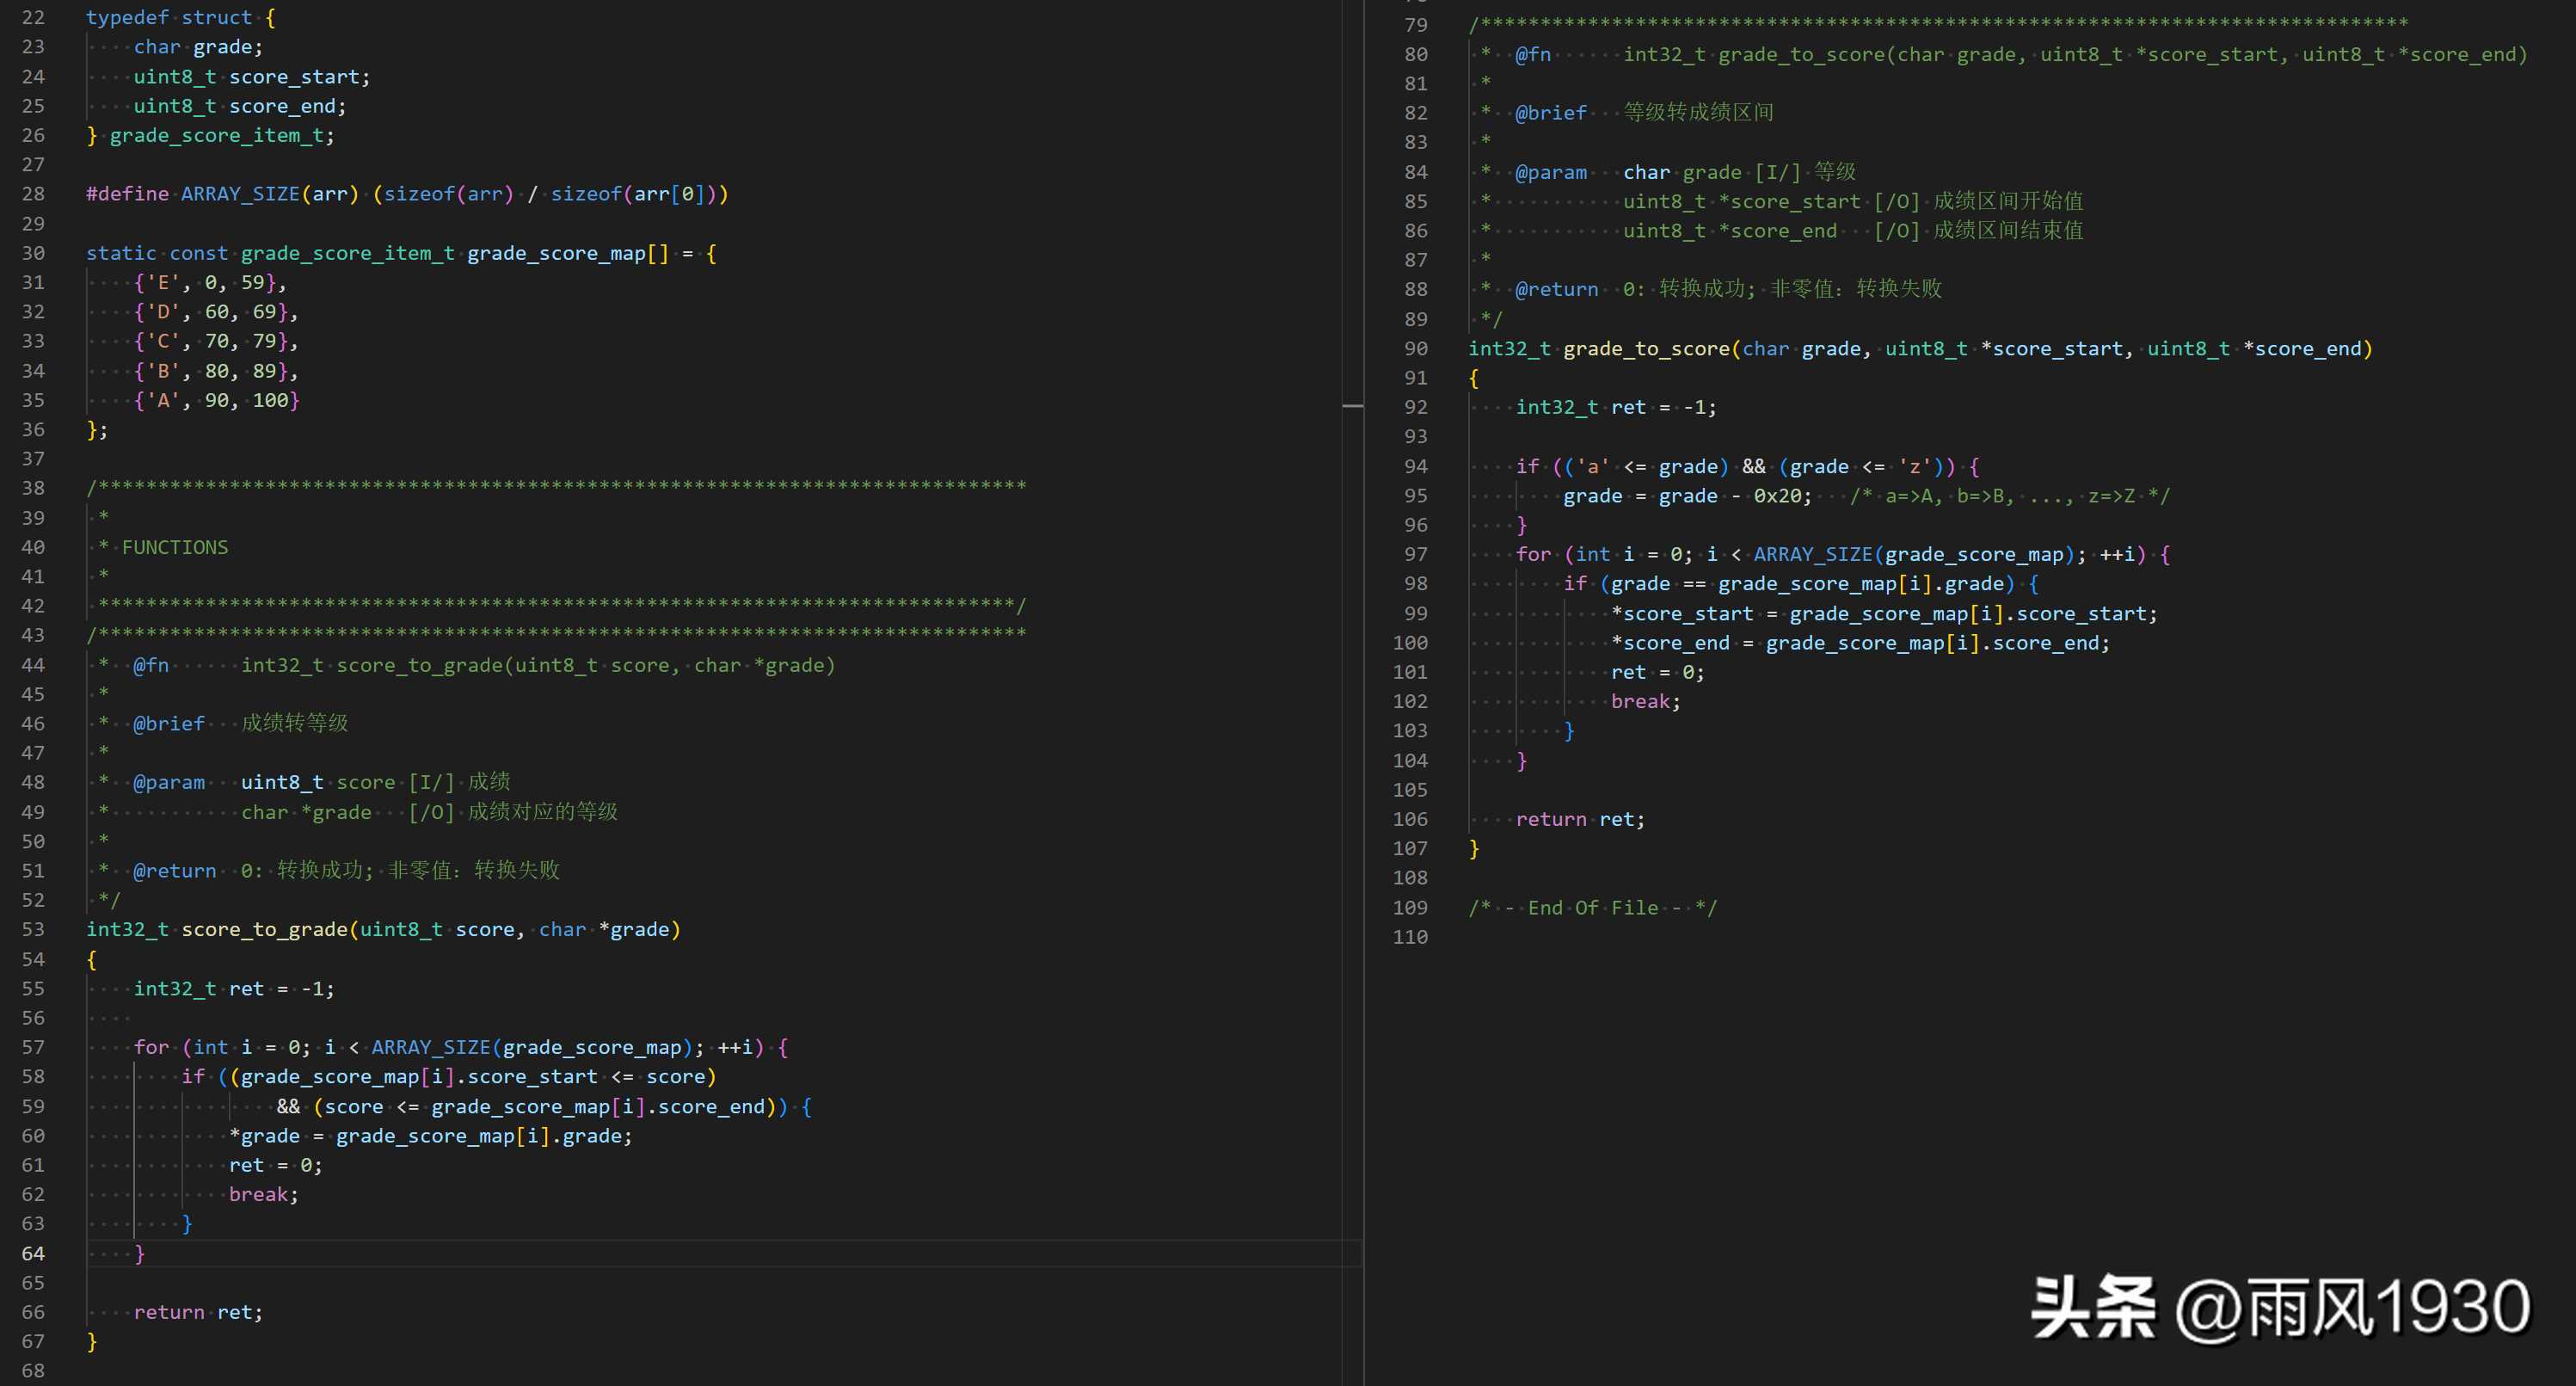Click 'uint8_t score_start;' on line 24

(x=252, y=77)
